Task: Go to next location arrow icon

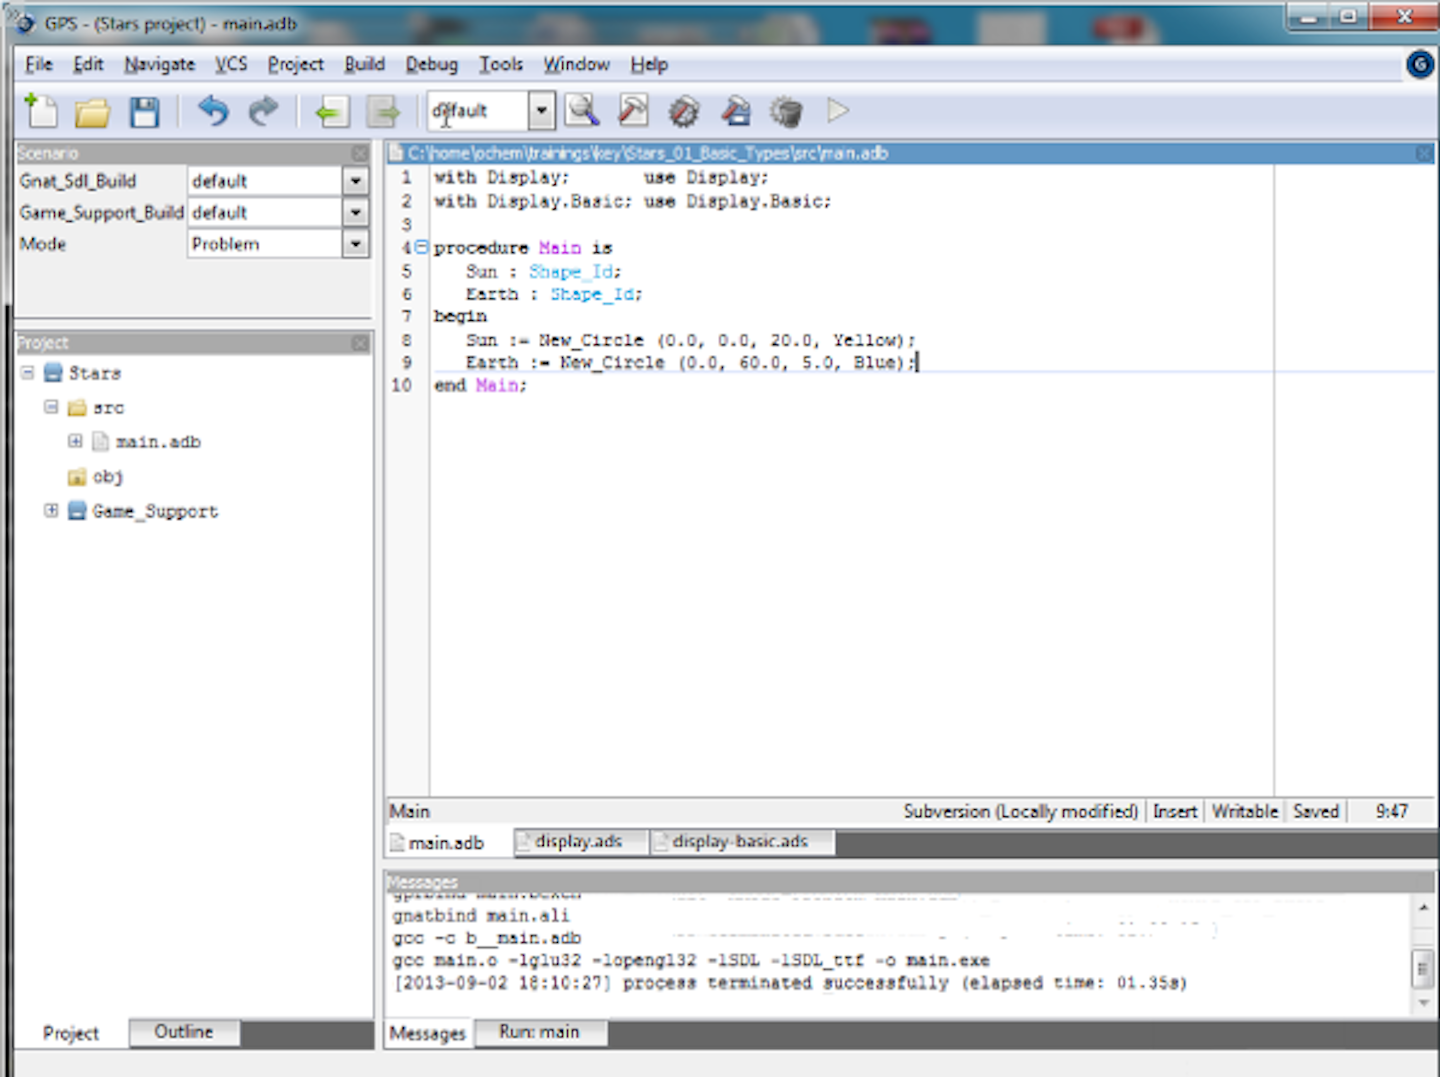Action: click(x=383, y=112)
